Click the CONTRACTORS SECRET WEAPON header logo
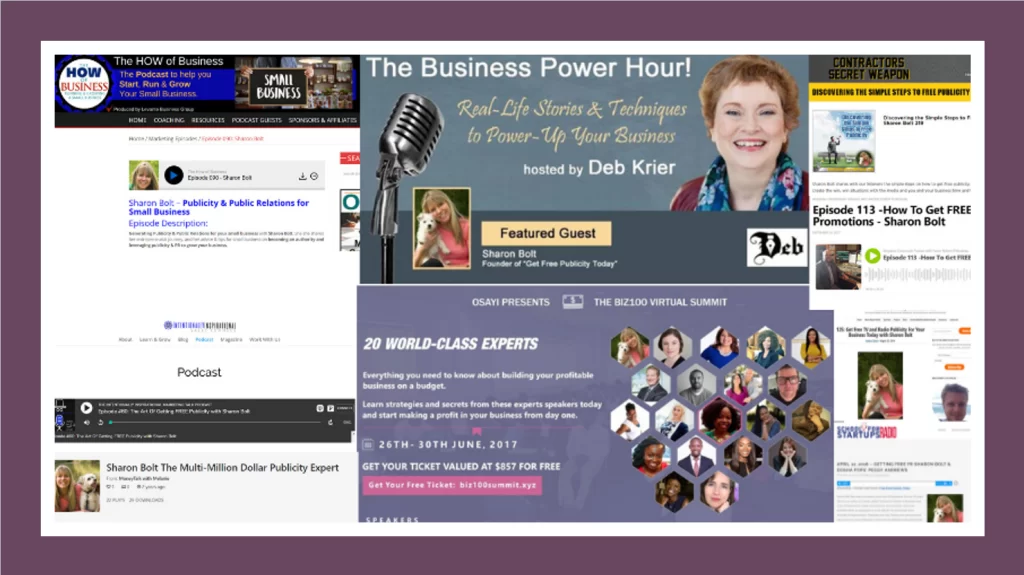The height and width of the screenshot is (575, 1024). [x=869, y=68]
